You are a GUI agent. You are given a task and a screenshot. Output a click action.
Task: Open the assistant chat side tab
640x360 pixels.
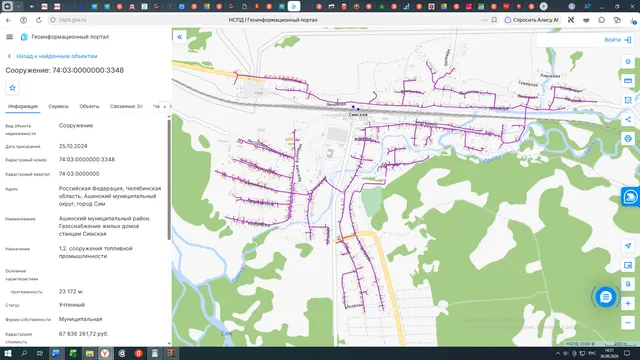[631, 197]
